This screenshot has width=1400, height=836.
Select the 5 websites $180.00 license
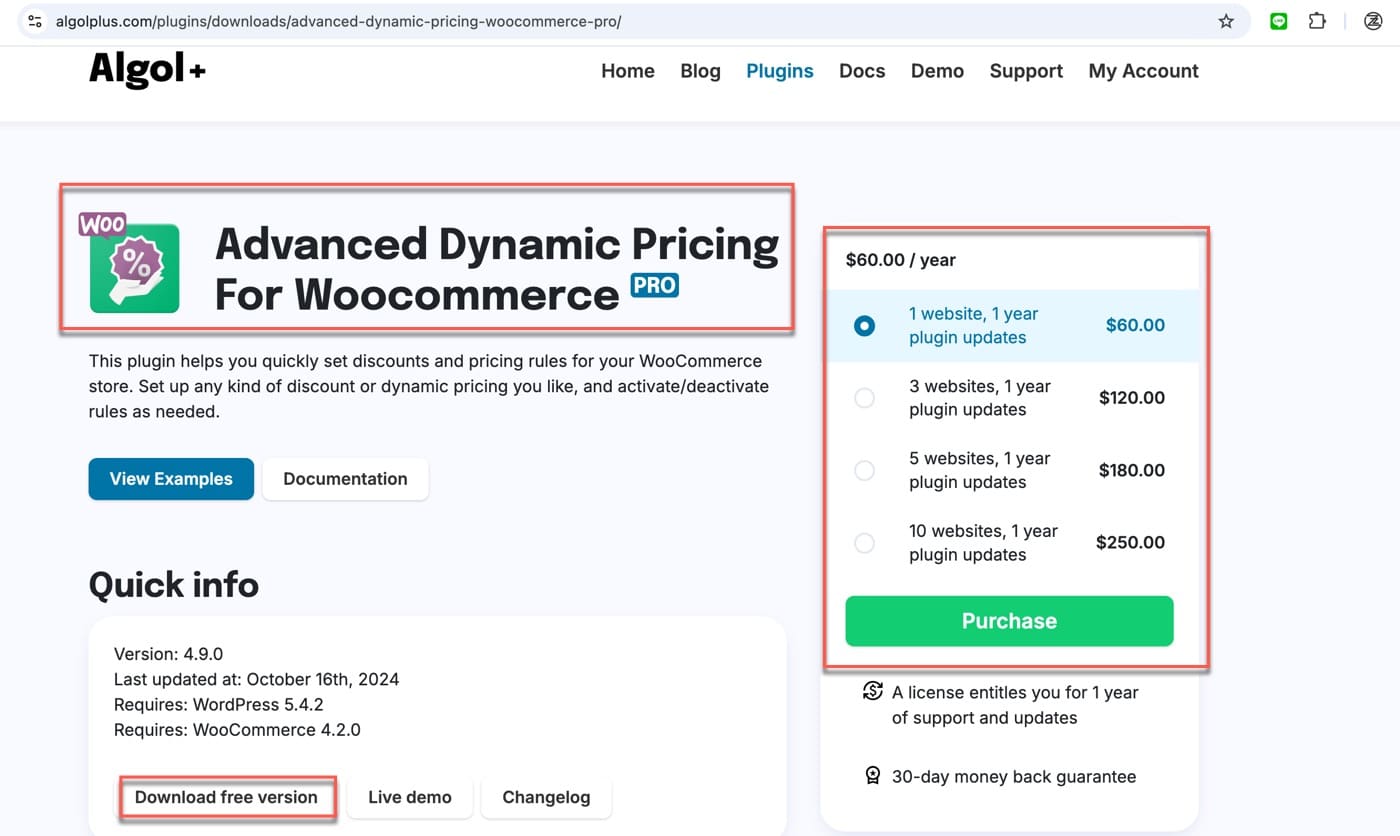[1009, 471]
